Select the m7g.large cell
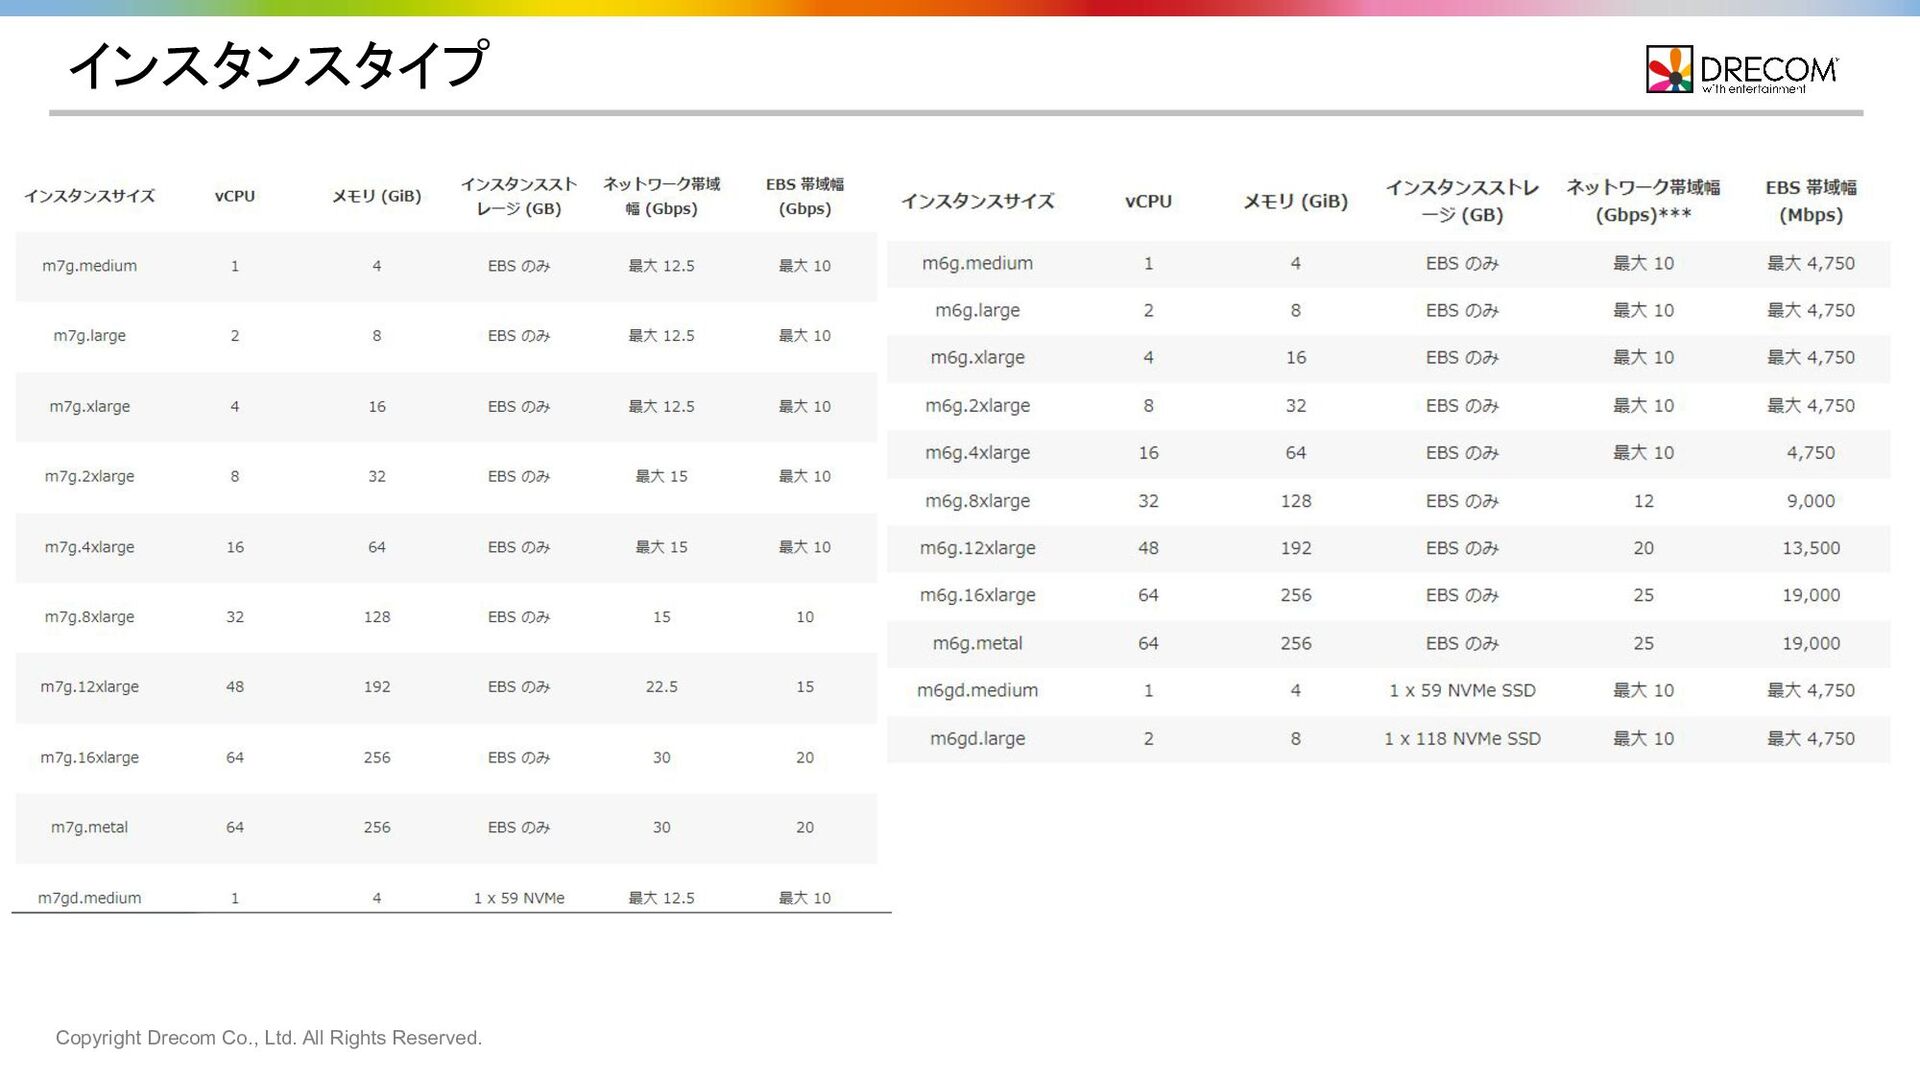 tap(89, 336)
